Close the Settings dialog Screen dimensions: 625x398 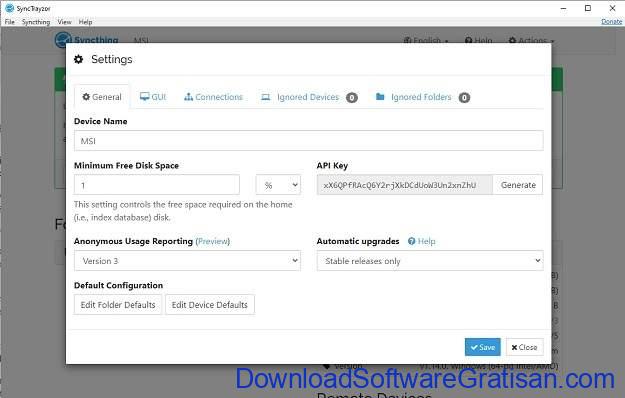tap(525, 347)
